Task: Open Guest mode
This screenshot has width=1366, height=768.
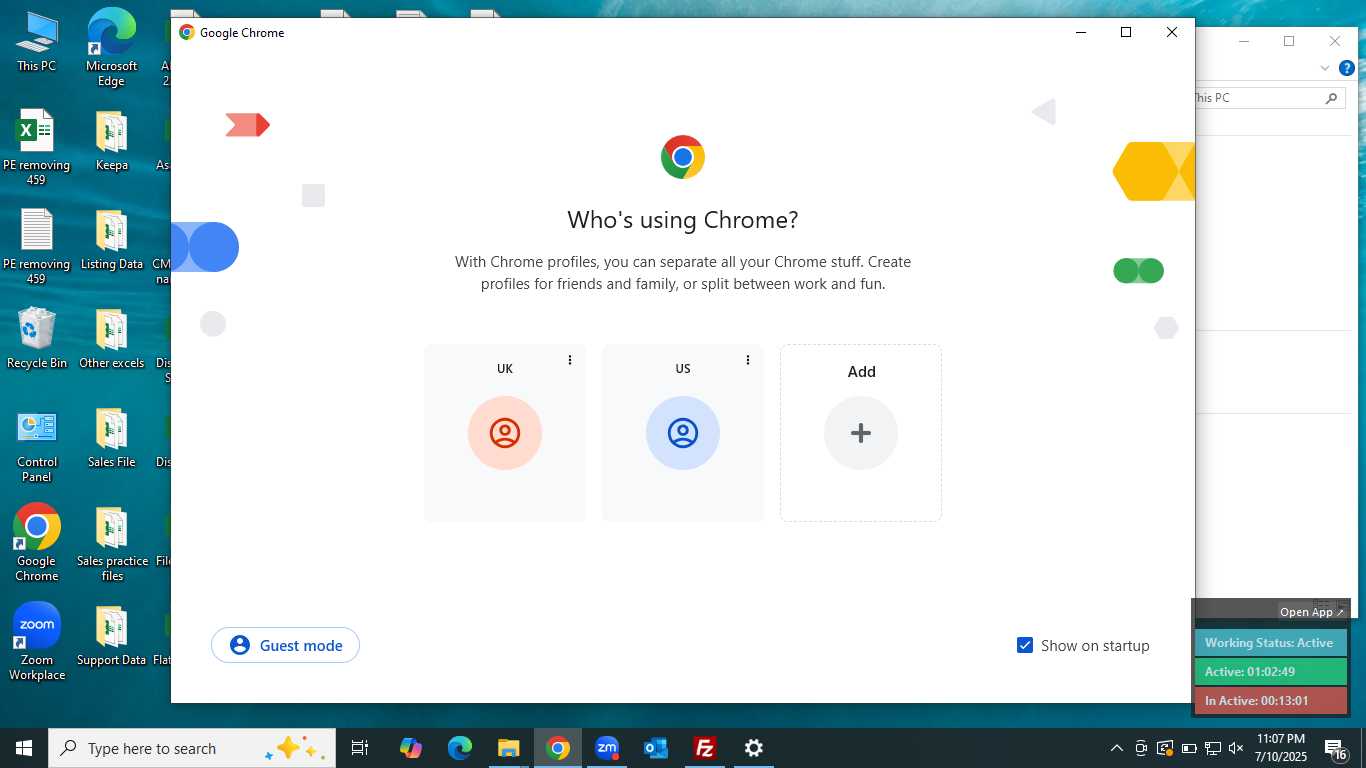Action: point(285,645)
